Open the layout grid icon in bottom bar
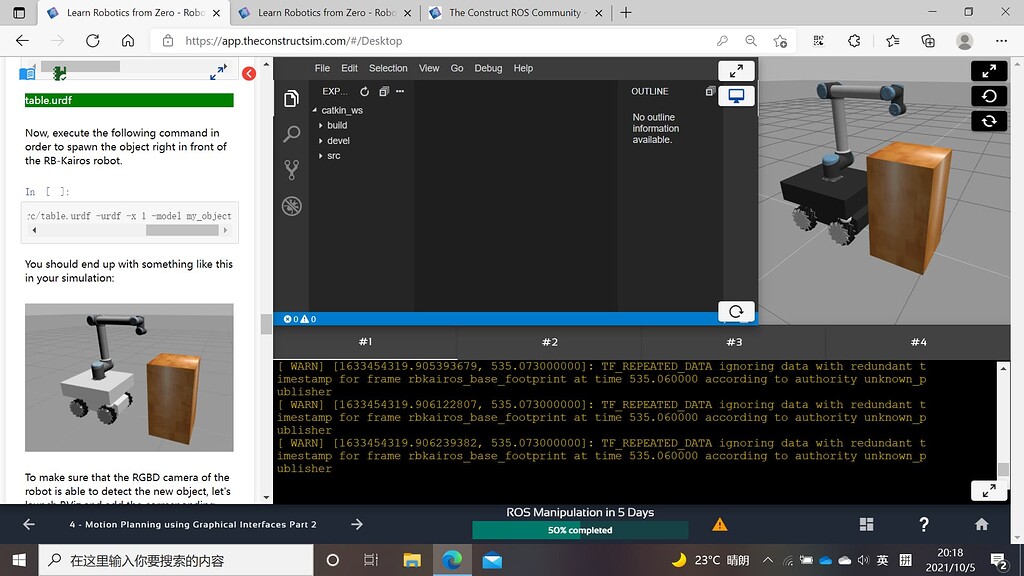1024x576 pixels. pyautogui.click(x=867, y=524)
